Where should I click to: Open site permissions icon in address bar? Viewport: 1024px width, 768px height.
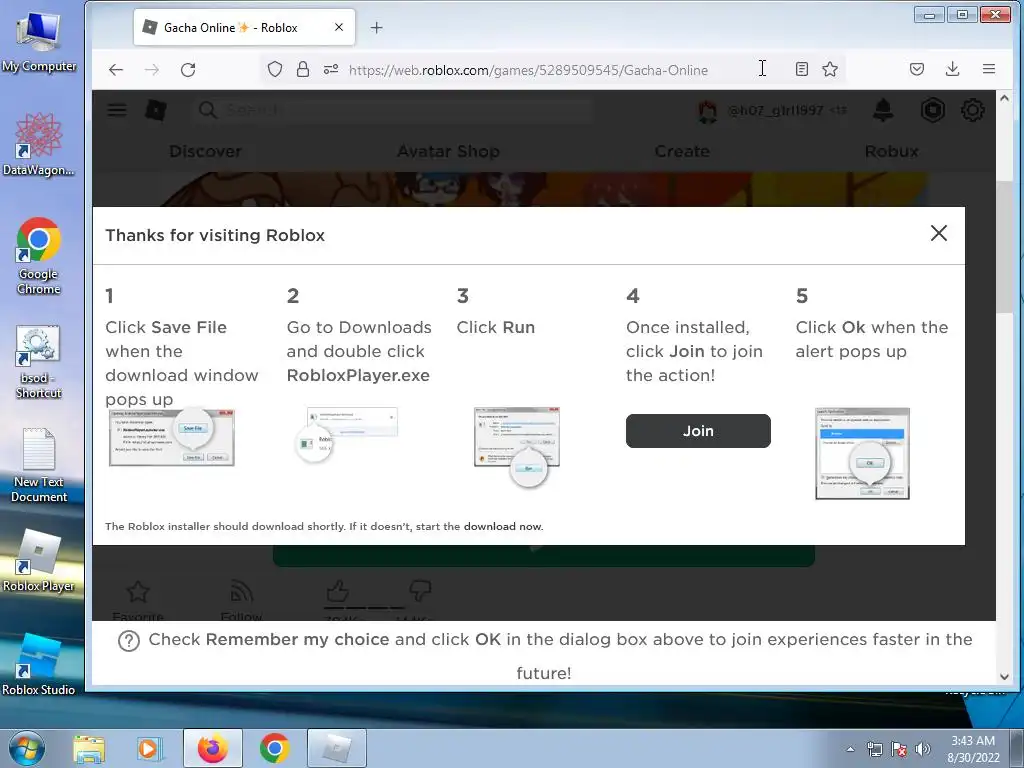331,69
